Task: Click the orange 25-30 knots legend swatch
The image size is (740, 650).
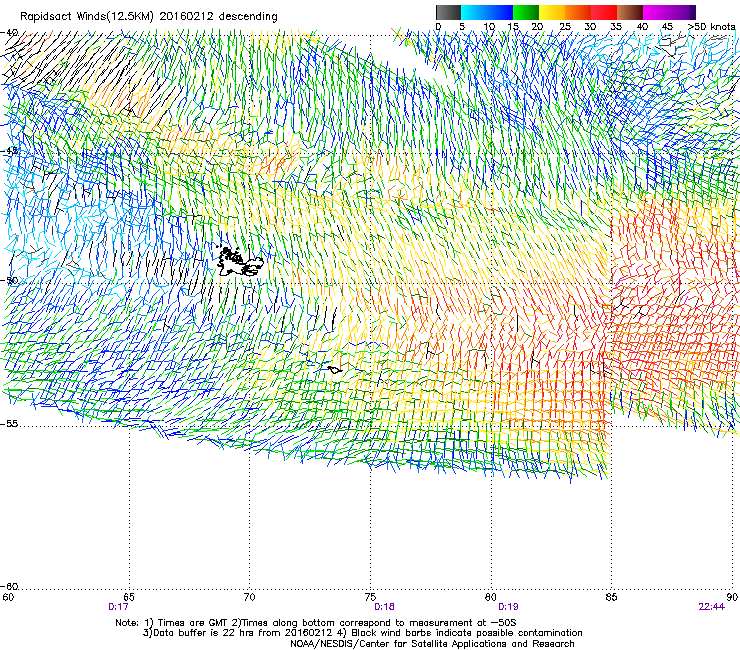Action: pos(578,12)
